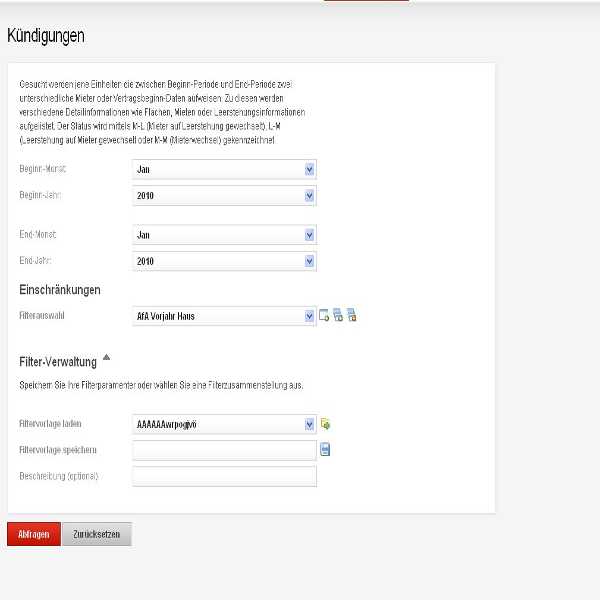Click the middle filter icon beside Filterauswahl
This screenshot has height=600, width=600.
pyautogui.click(x=338, y=315)
